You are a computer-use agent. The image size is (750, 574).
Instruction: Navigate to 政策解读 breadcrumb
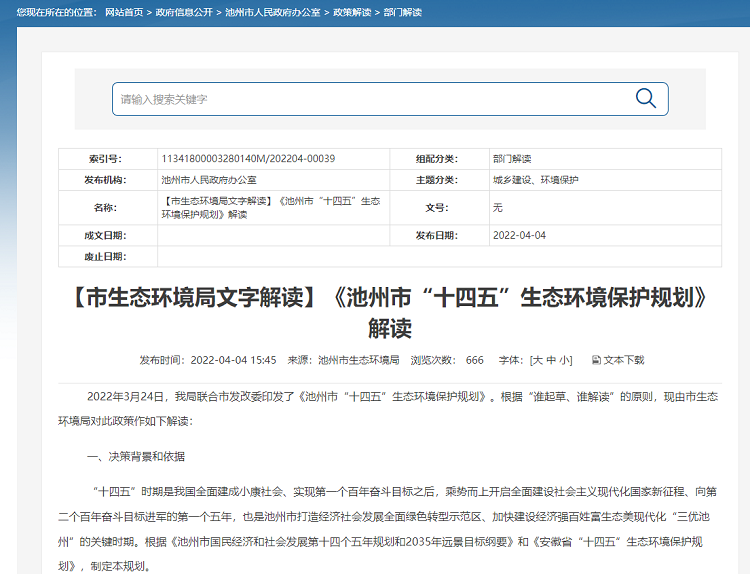tap(353, 12)
